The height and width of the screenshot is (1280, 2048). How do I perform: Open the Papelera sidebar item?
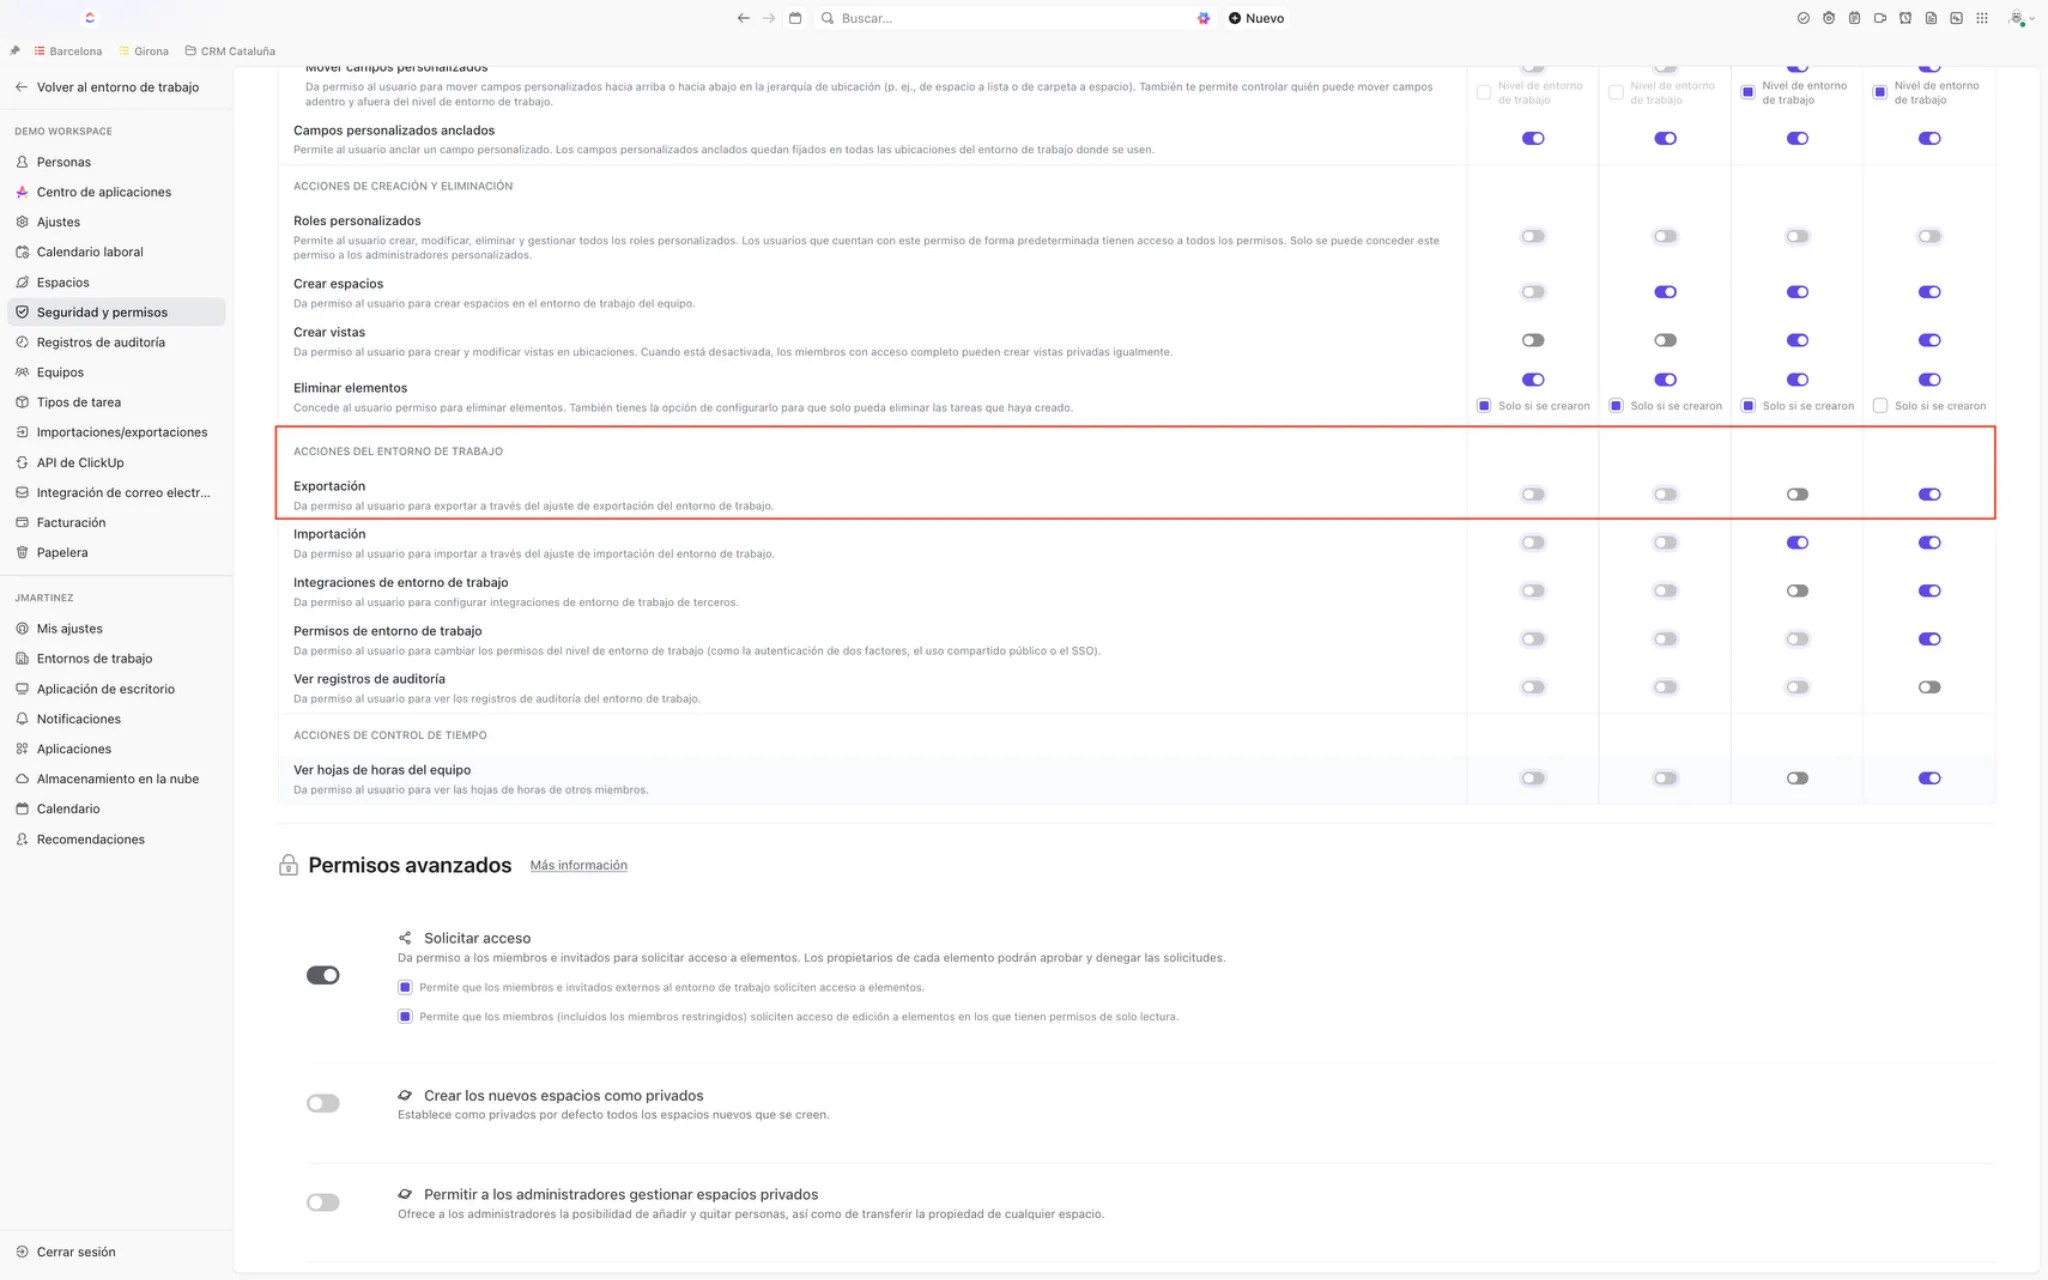point(62,552)
